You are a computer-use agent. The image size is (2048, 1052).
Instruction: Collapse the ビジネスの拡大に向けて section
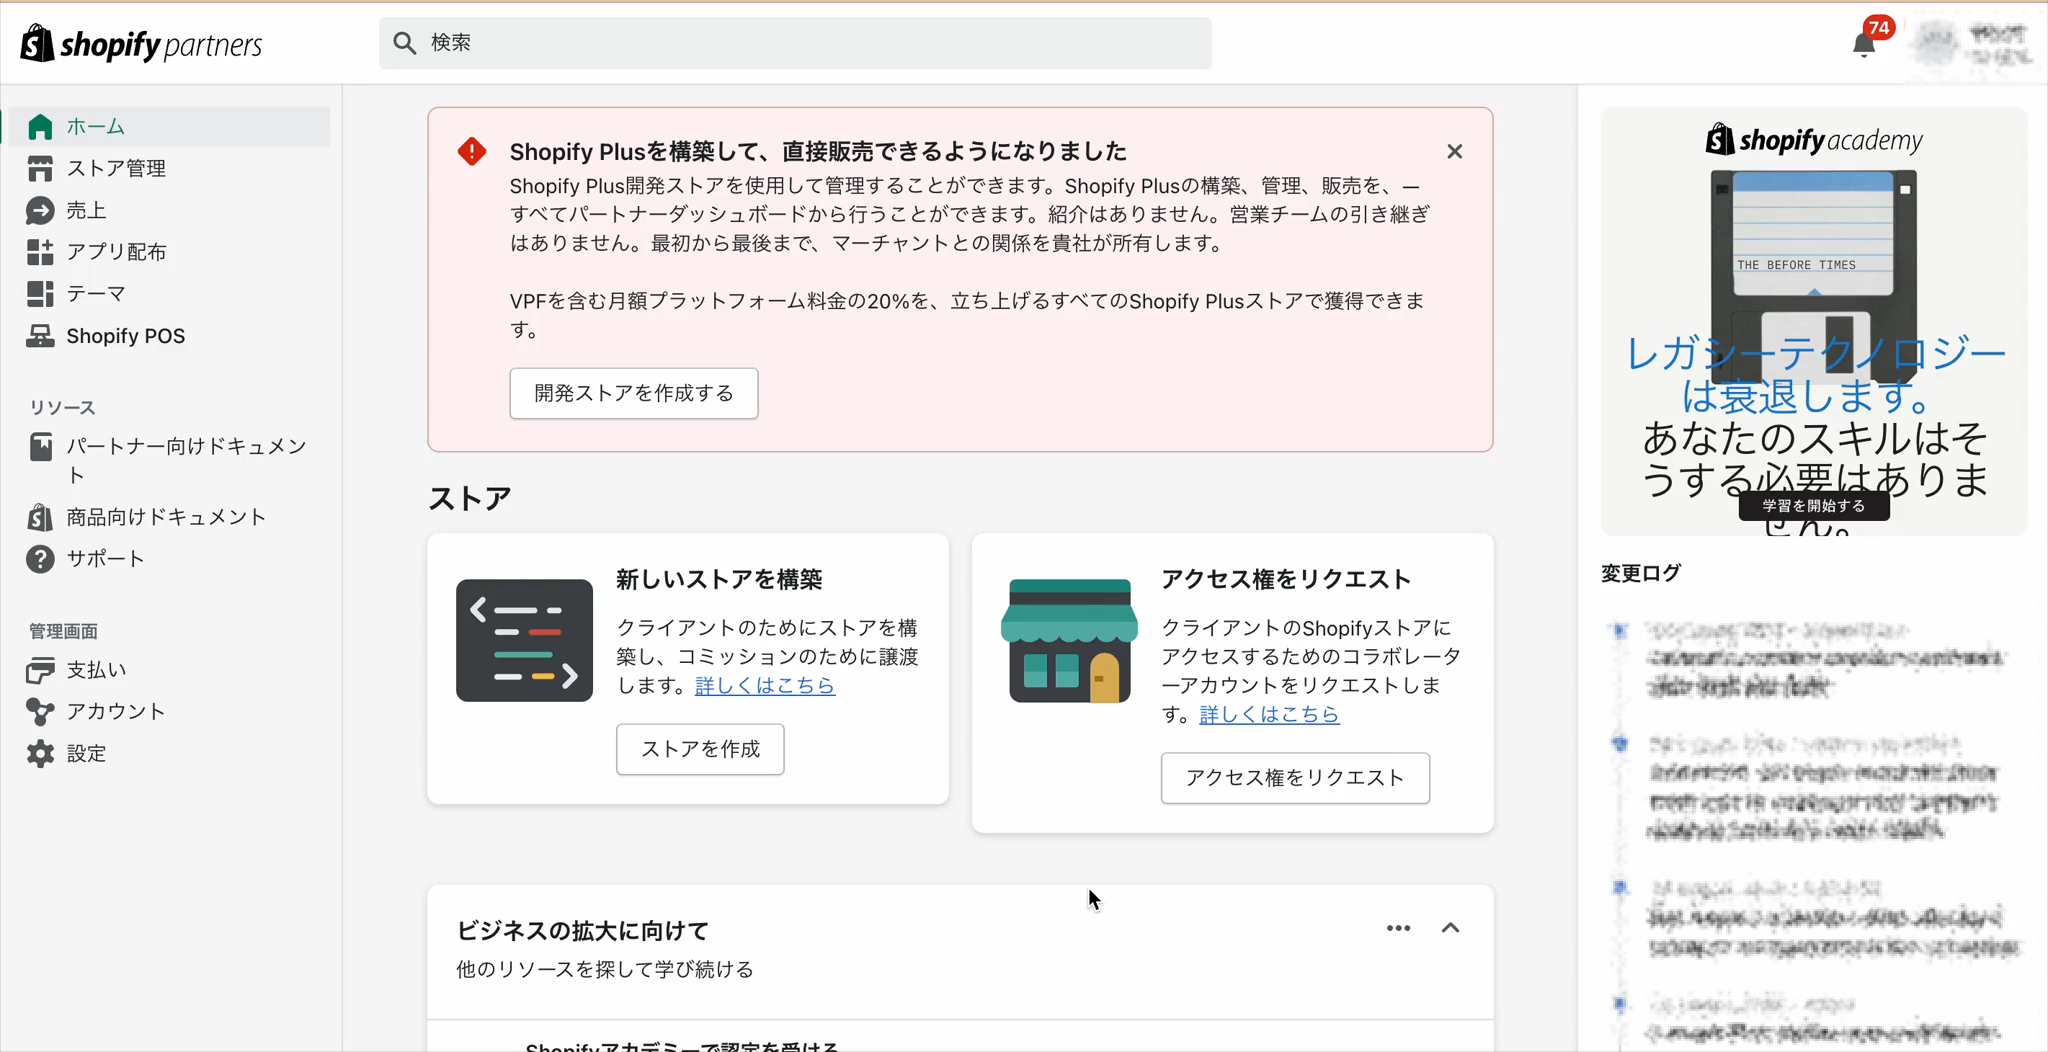pyautogui.click(x=1450, y=928)
